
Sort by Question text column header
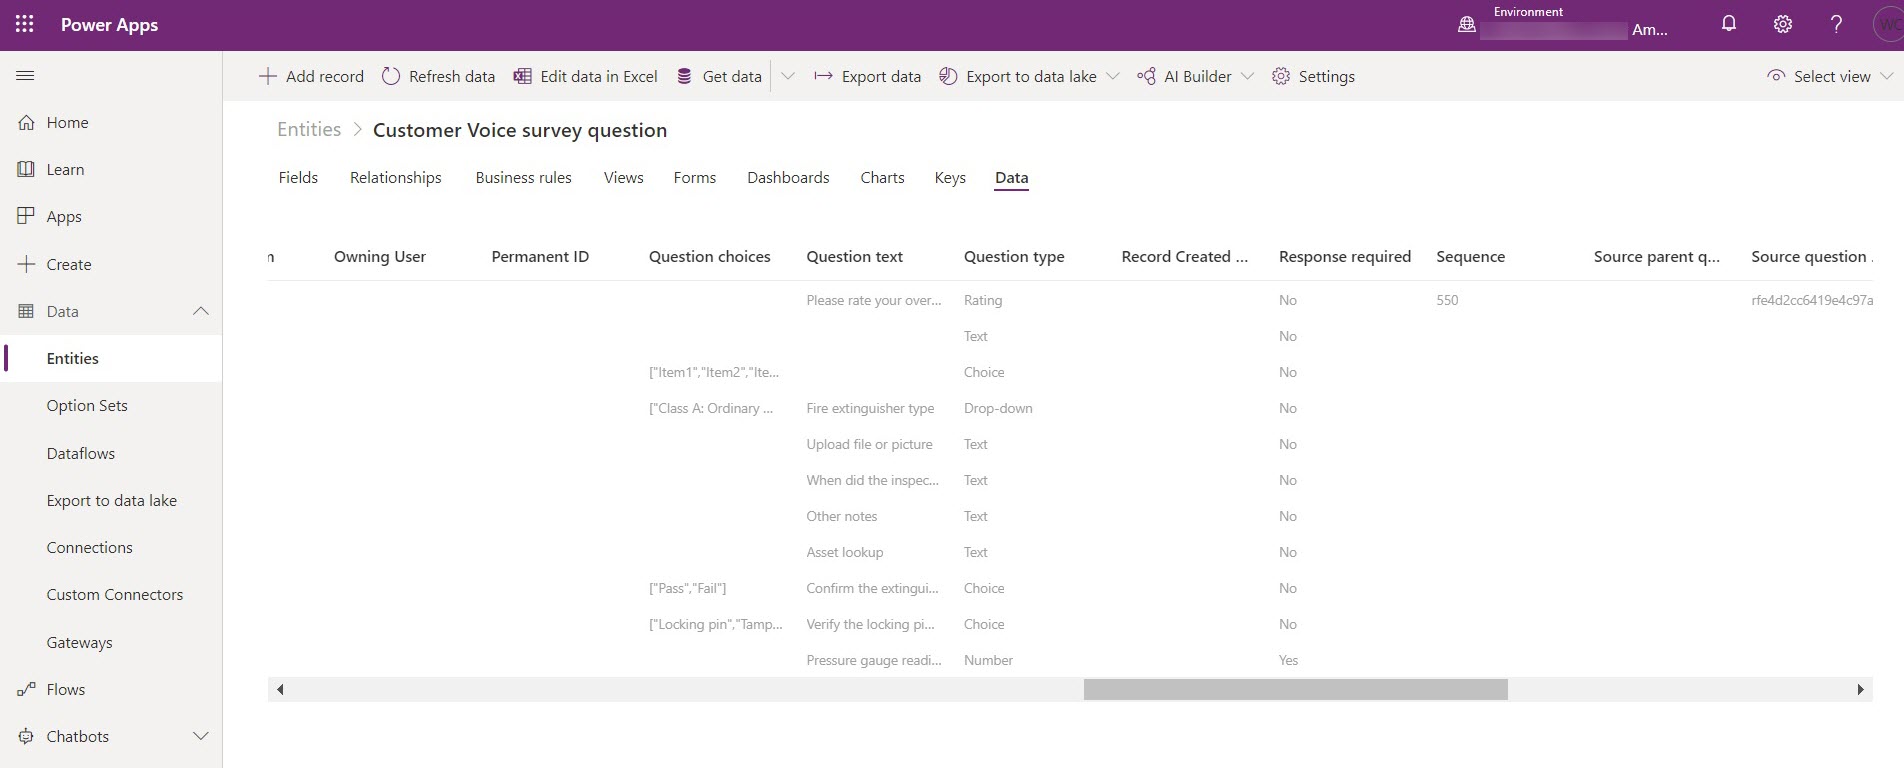855,256
